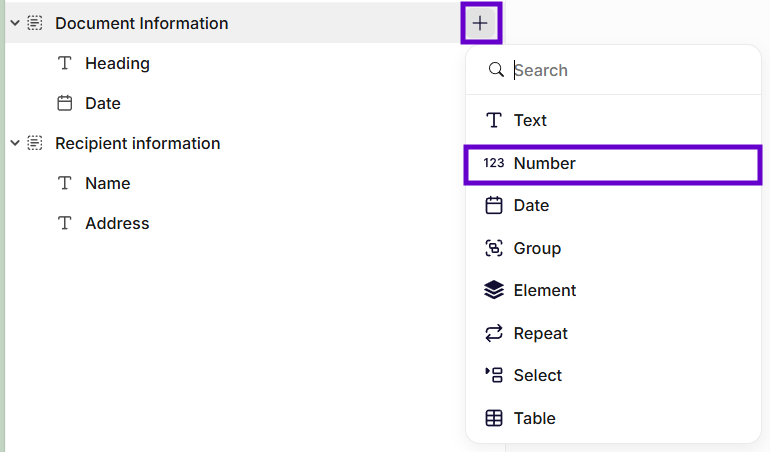Click the Repeat arrows icon
The height and width of the screenshot is (452, 770).
point(494,333)
